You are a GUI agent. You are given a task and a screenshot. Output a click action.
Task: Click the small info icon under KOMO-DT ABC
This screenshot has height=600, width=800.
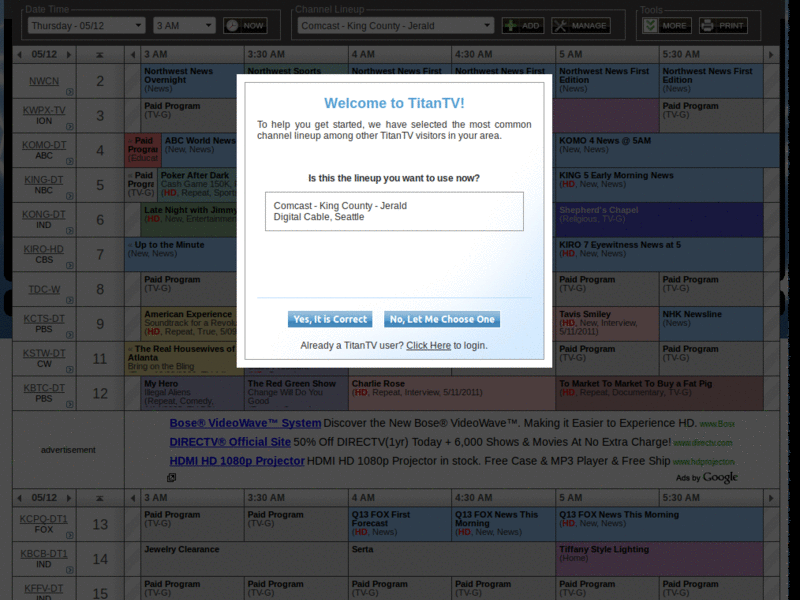click(x=70, y=161)
